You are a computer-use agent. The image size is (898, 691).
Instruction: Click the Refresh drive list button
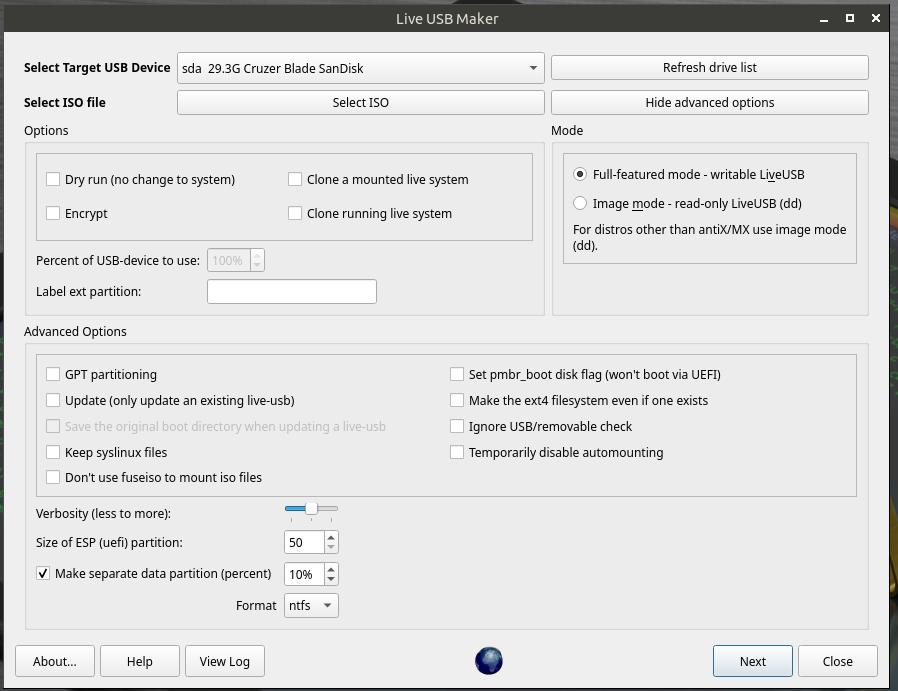tap(710, 68)
